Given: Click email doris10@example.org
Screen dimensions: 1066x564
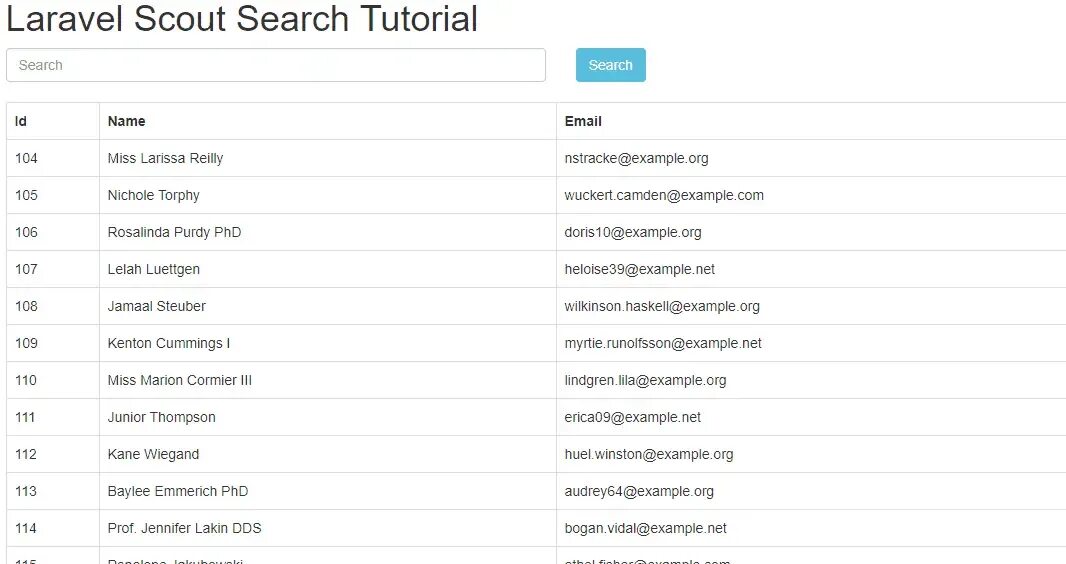Looking at the screenshot, I should [633, 232].
